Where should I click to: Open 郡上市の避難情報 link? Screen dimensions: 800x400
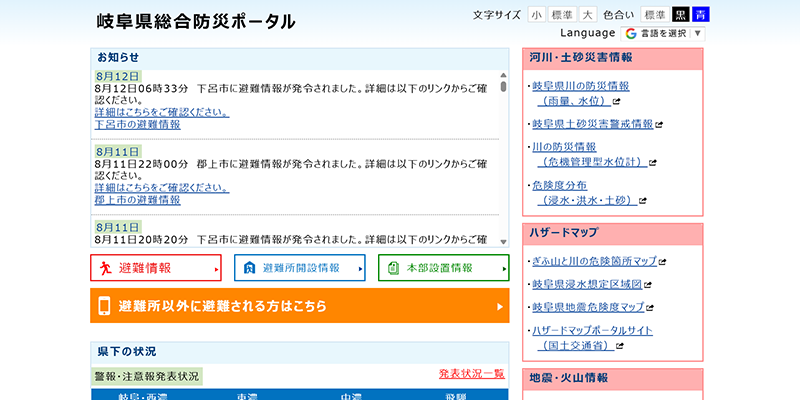[x=137, y=200]
